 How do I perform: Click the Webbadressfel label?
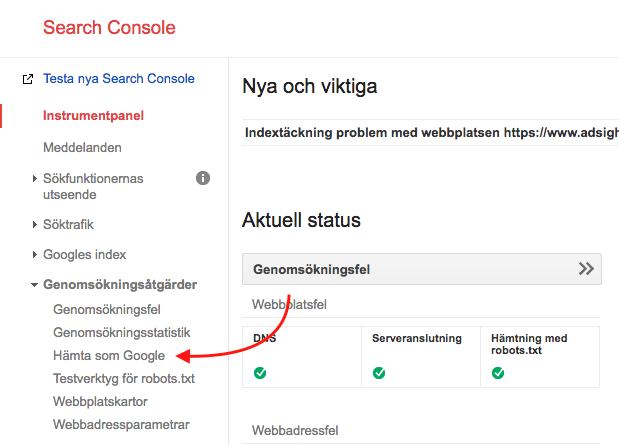295,430
